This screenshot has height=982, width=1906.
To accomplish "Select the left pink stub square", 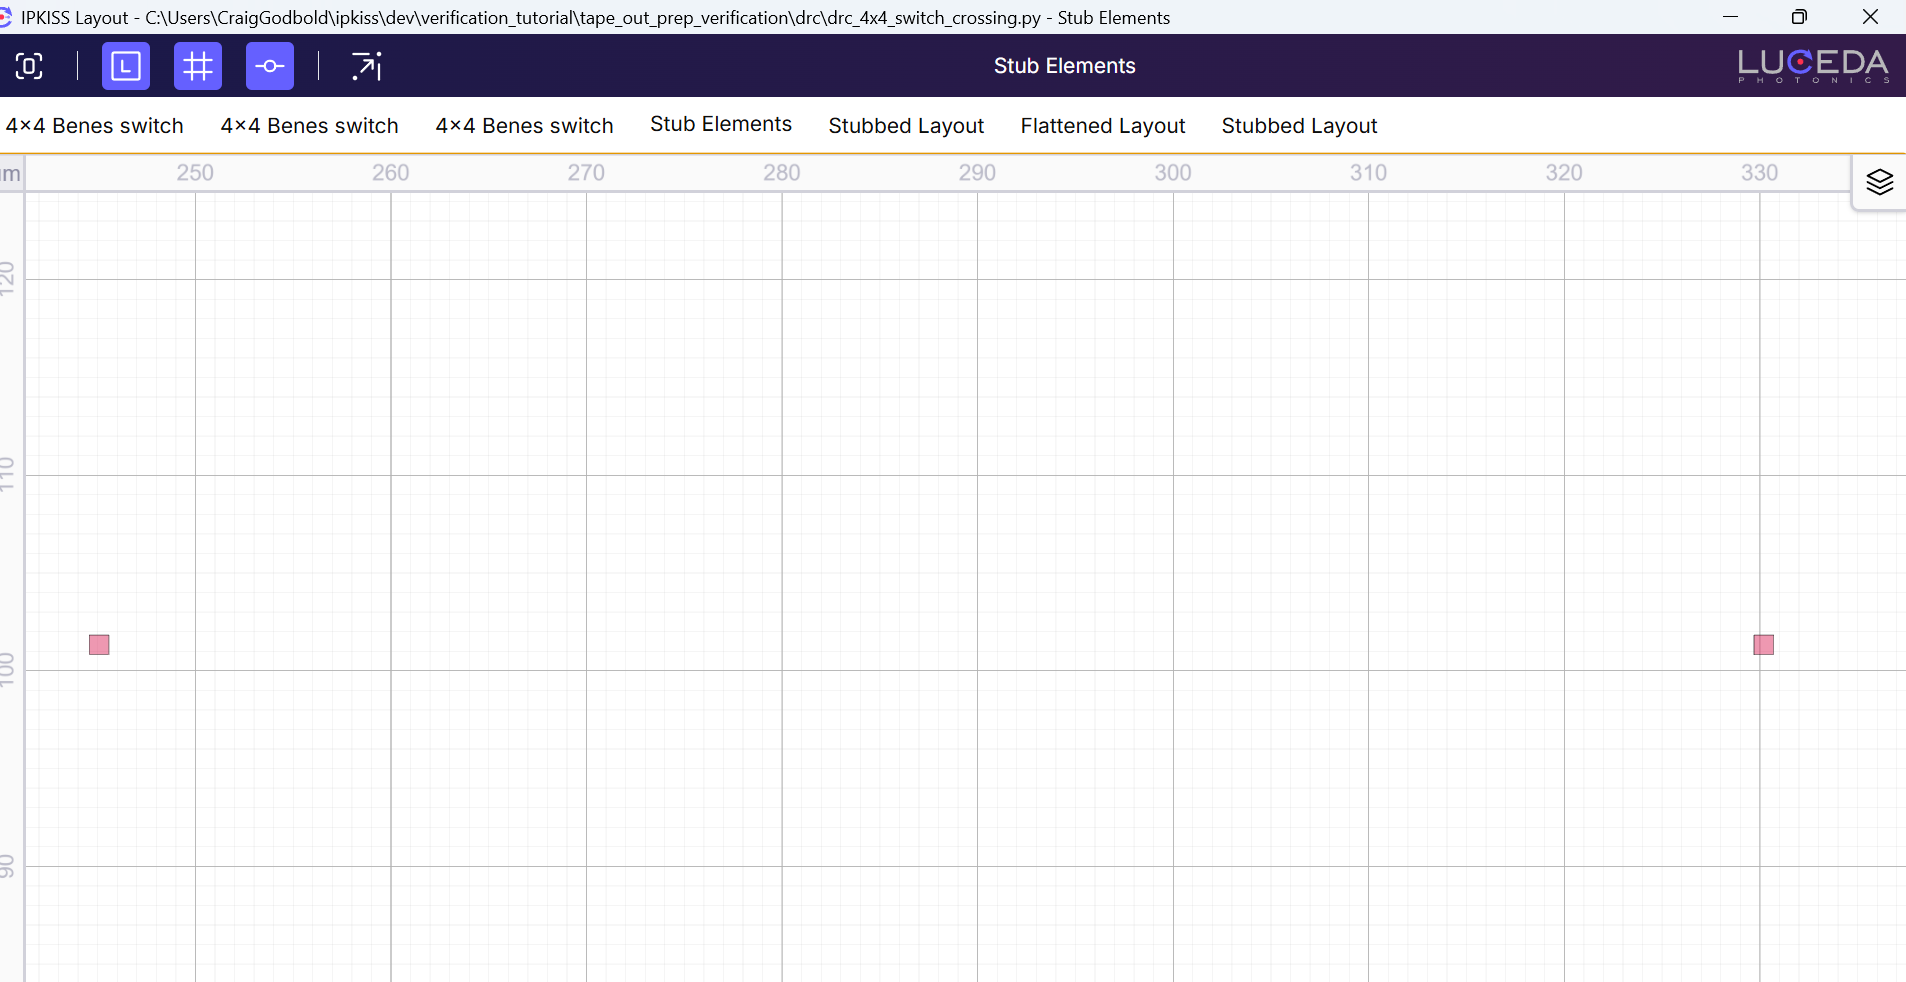I will click(x=99, y=645).
